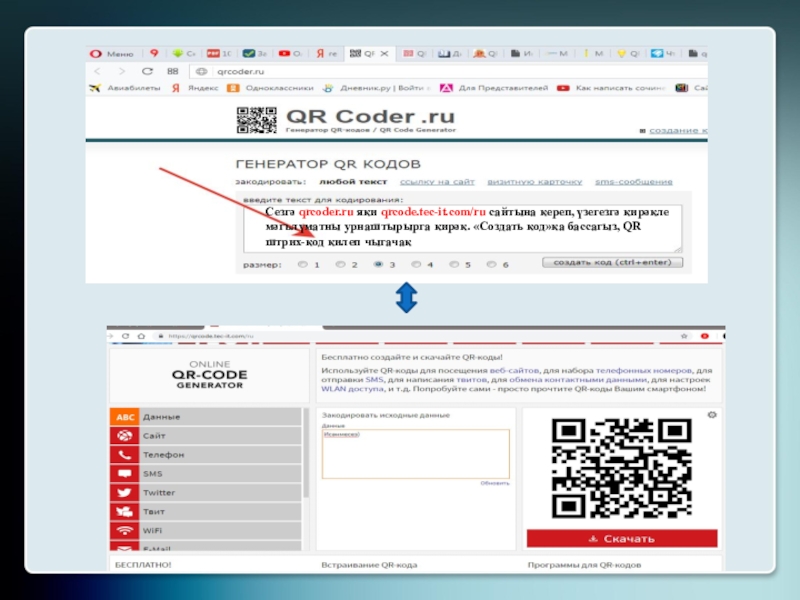Viewport: 800px width, 600px height.
Task: Select the "Сайт" data type
Action: [x=206, y=436]
